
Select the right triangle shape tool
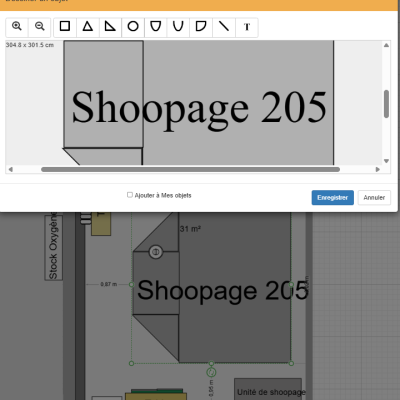[110, 26]
